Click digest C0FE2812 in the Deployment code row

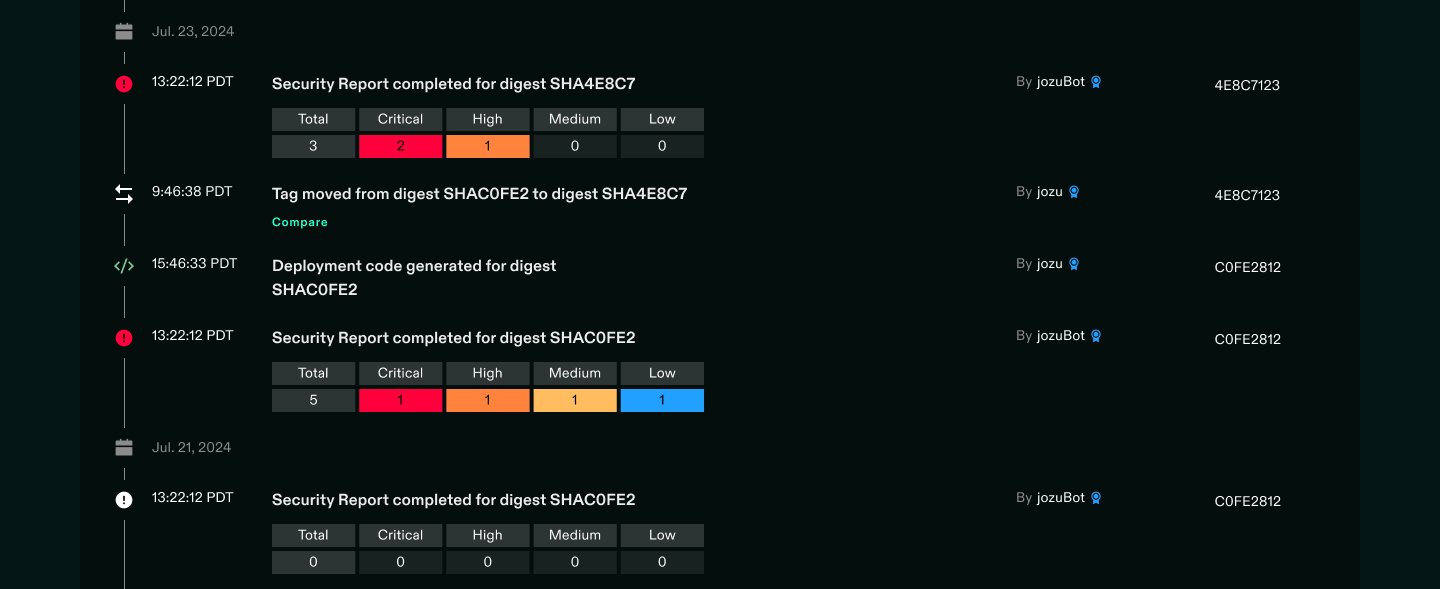[1247, 267]
